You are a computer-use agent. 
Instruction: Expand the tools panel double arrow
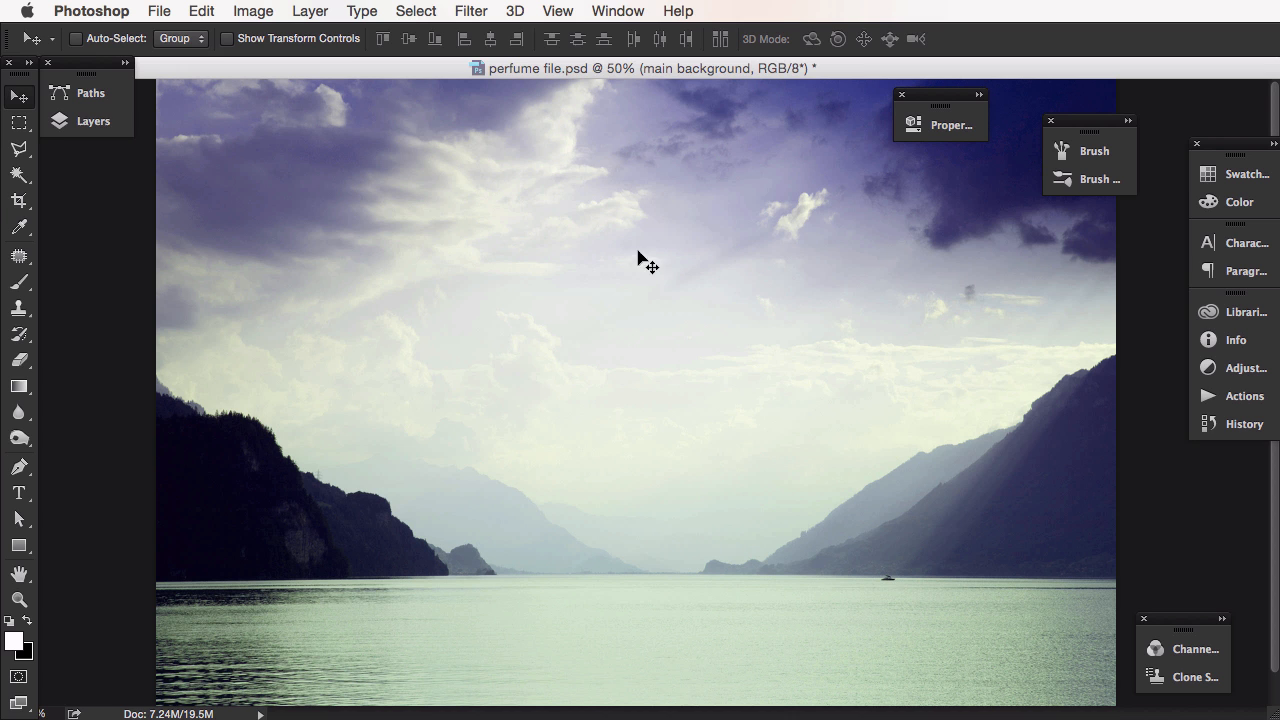coord(29,63)
